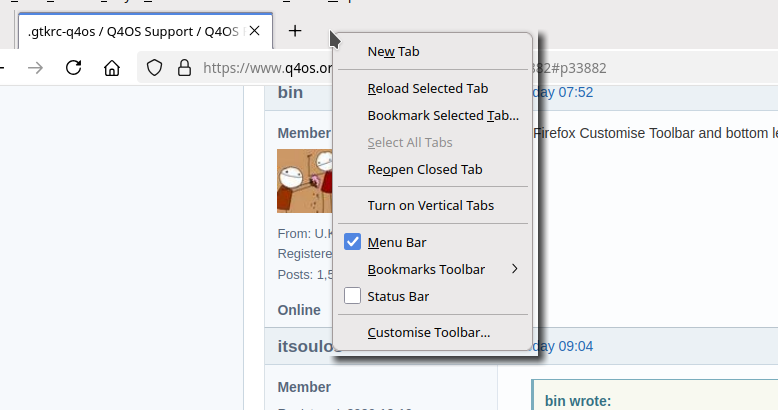This screenshot has height=410, width=778.
Task: Turn on Vertical Tabs
Action: tap(430, 205)
